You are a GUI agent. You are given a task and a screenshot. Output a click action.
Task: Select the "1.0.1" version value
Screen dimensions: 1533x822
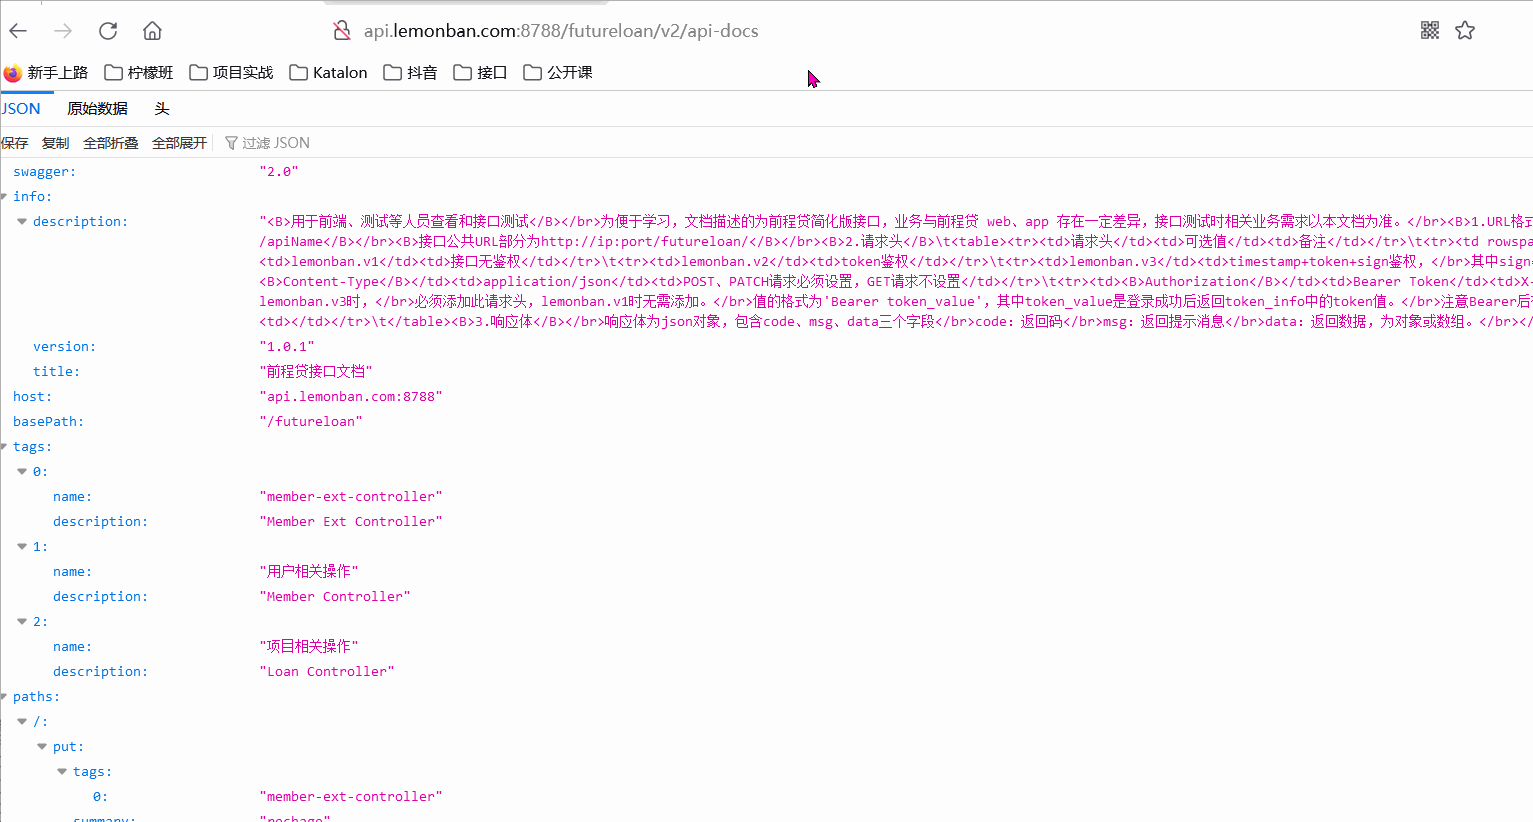pos(287,347)
